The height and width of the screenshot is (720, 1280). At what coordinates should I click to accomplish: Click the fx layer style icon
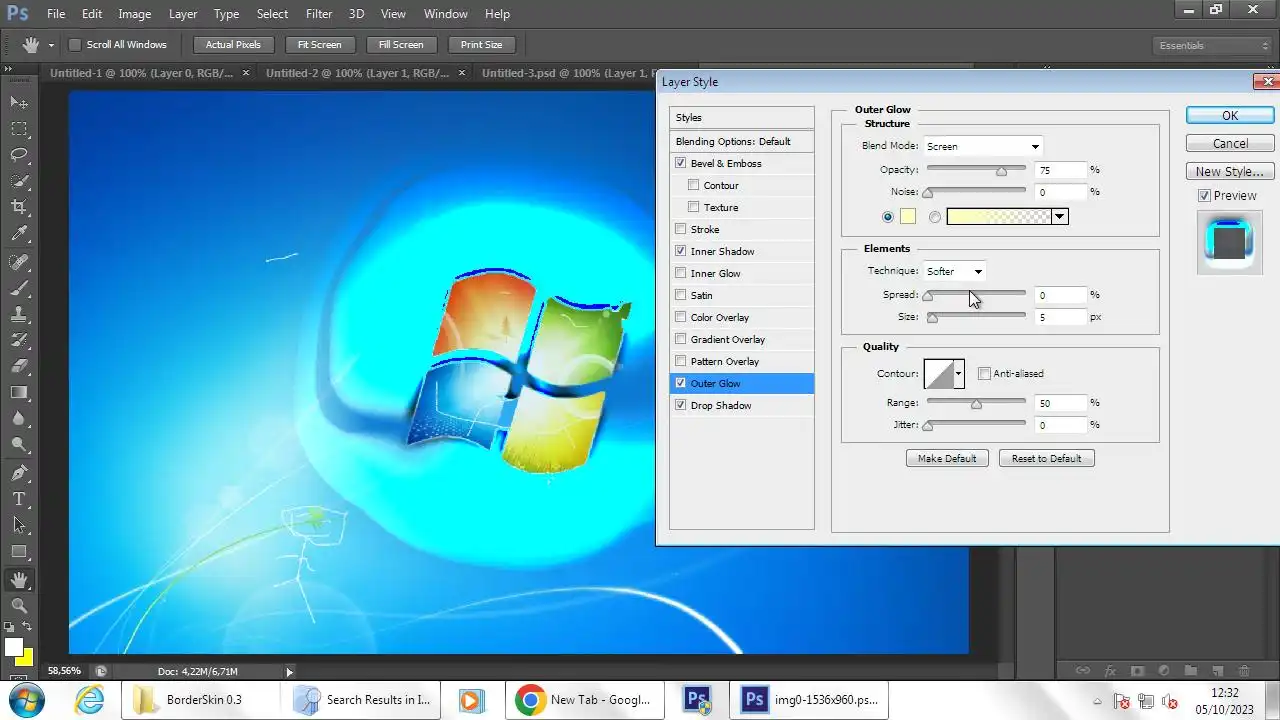(1109, 671)
